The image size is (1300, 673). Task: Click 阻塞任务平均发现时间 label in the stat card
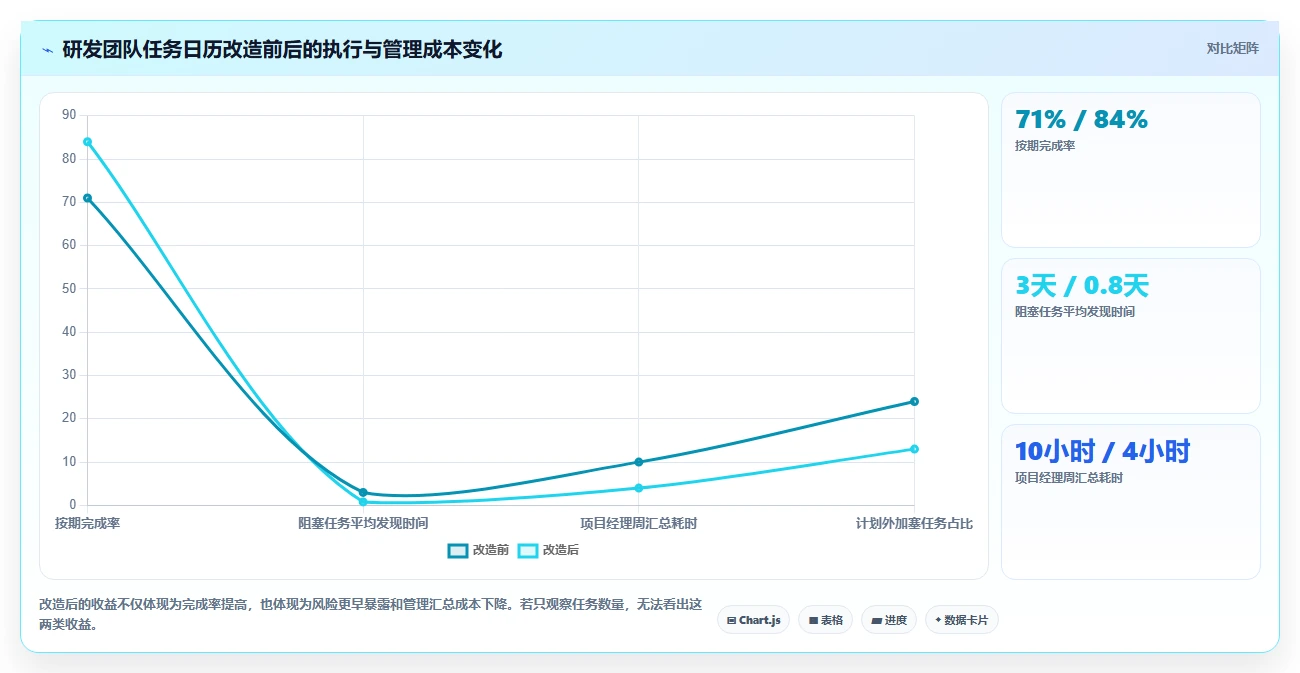[x=1075, y=312]
